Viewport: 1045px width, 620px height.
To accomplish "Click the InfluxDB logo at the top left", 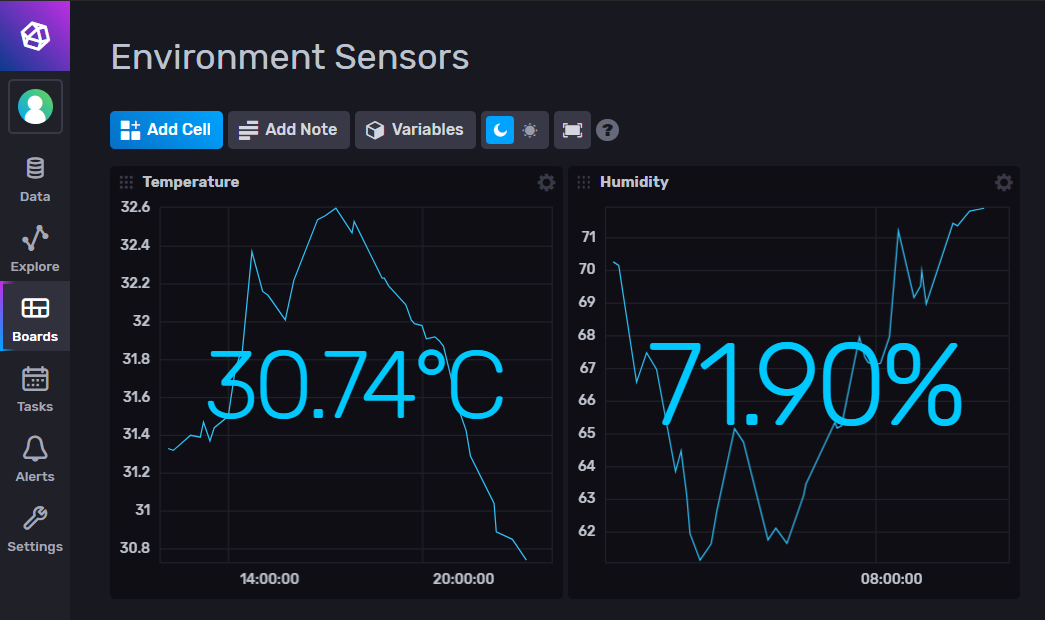I will point(34,35).
